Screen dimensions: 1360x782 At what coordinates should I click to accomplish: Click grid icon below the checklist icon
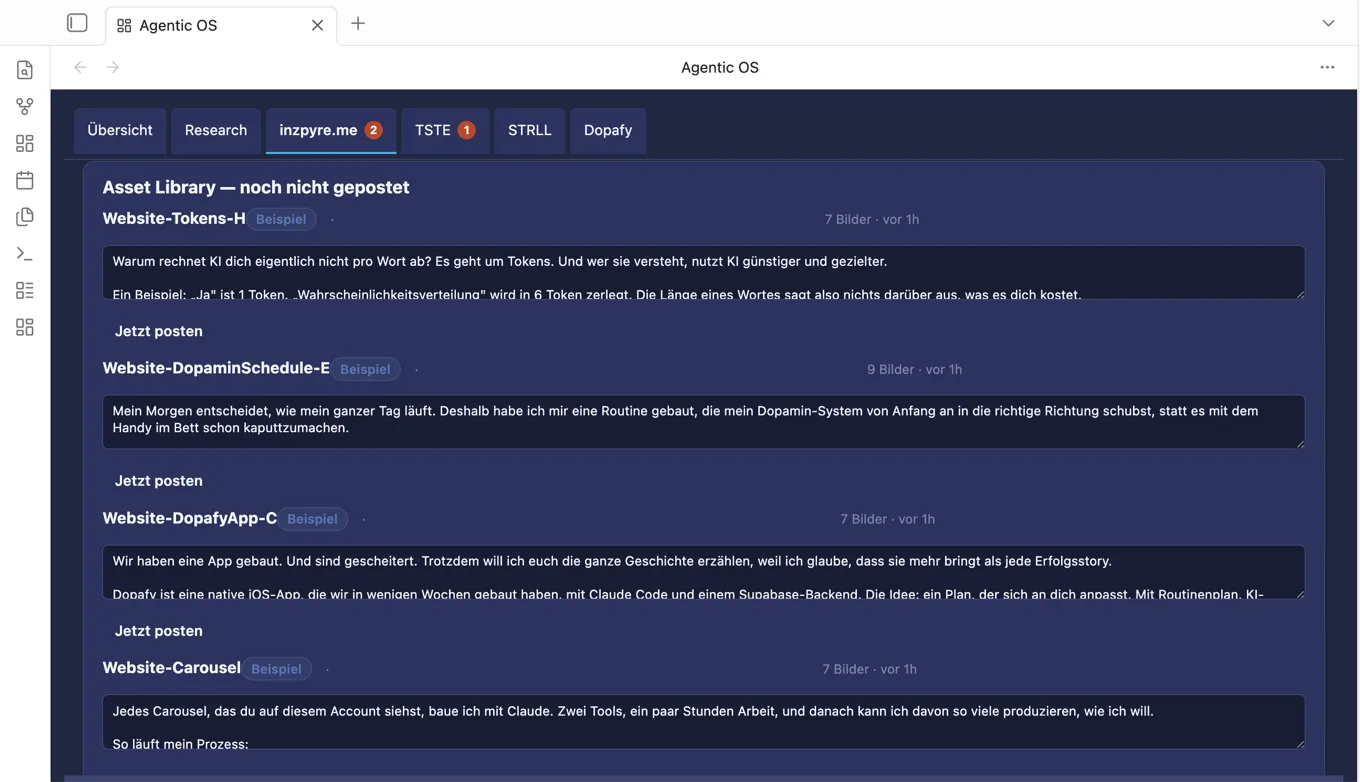click(25, 327)
